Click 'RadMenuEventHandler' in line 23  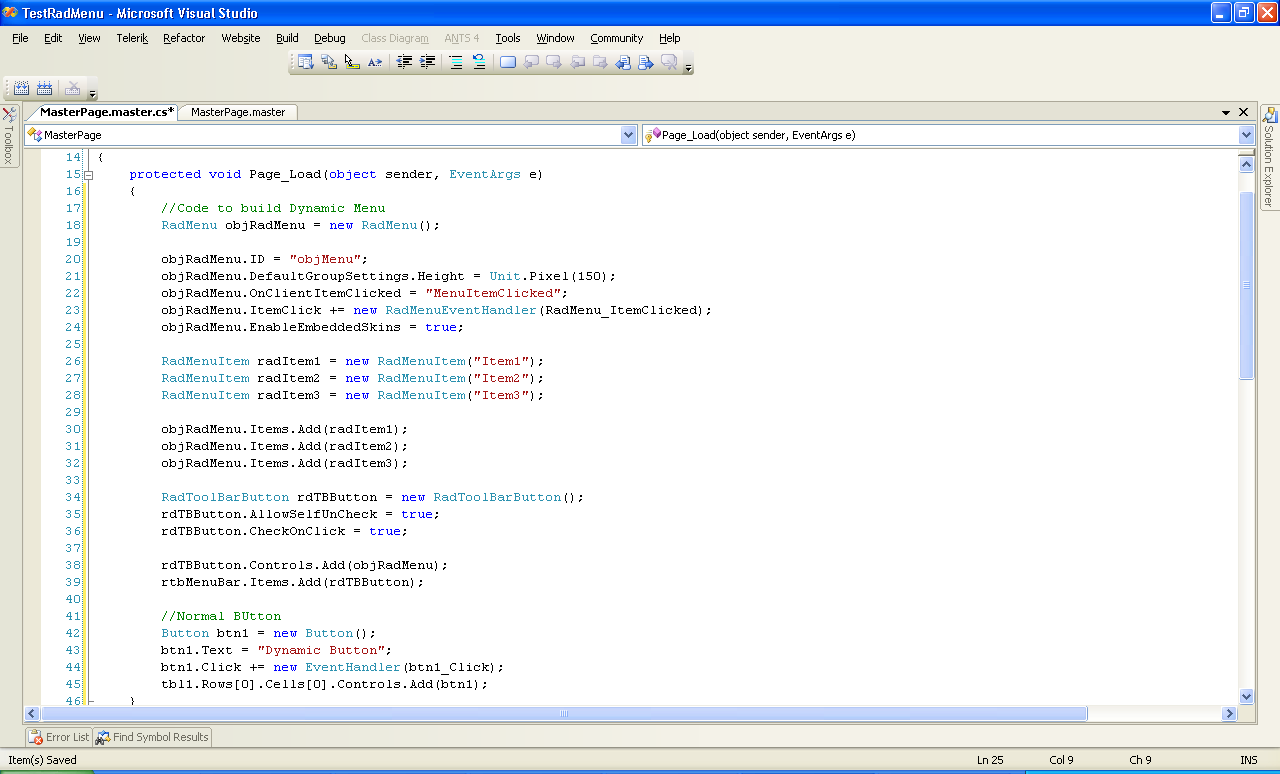pyautogui.click(x=461, y=310)
